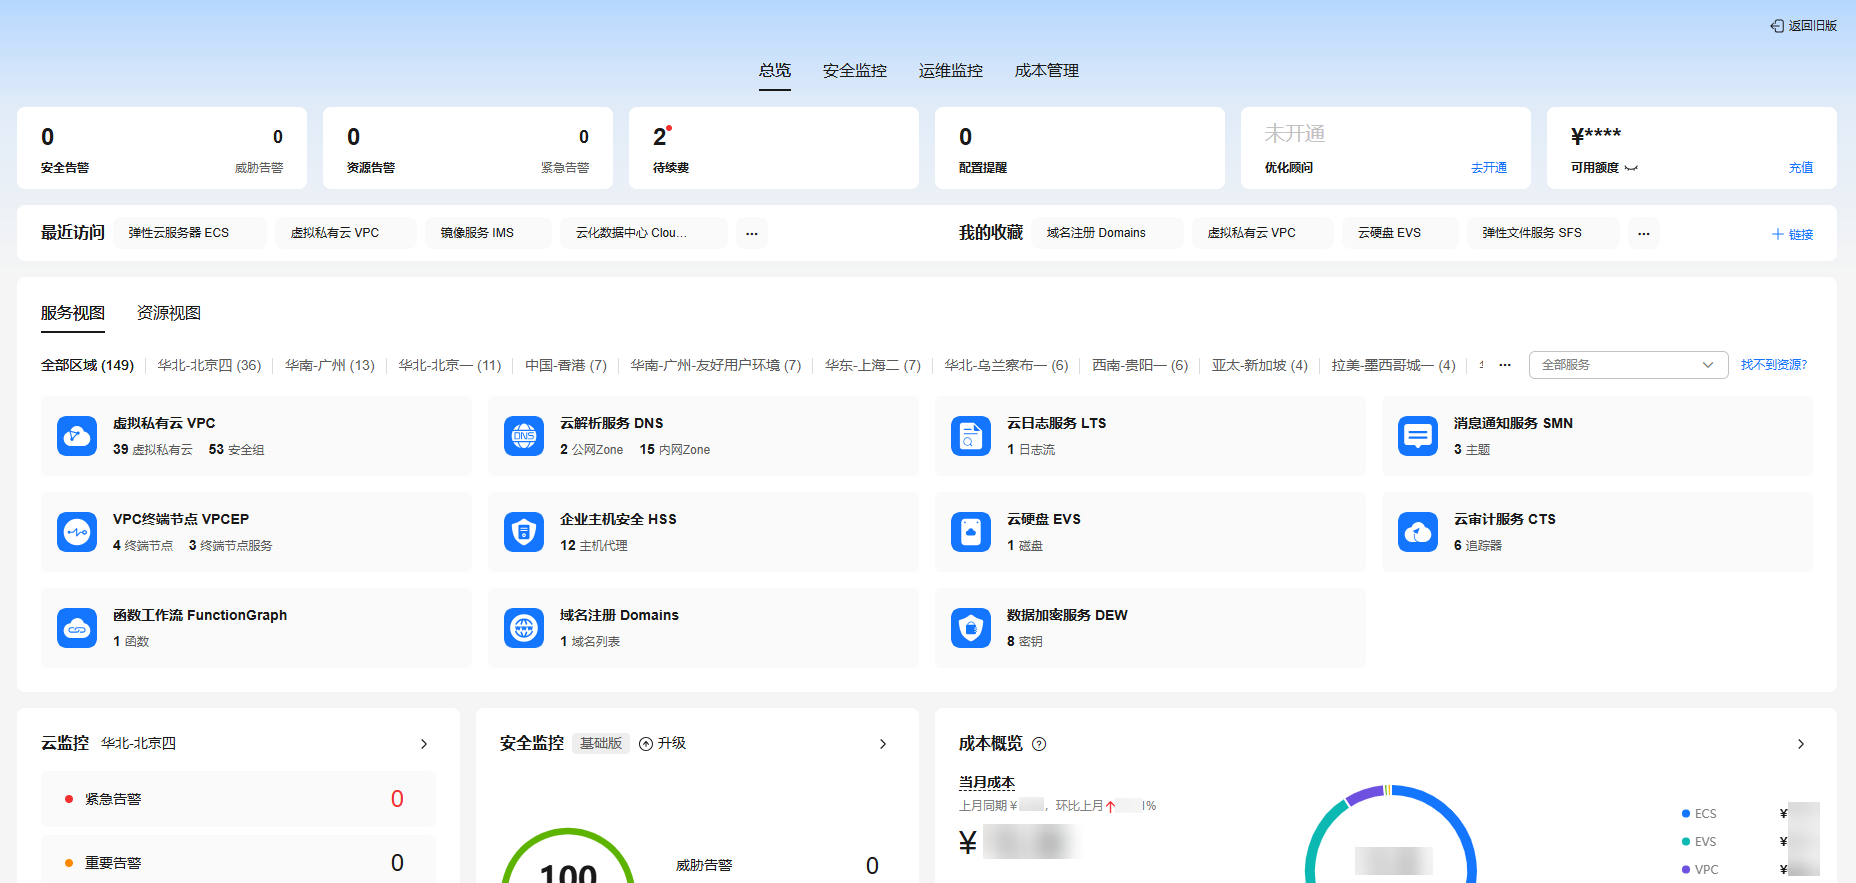
Task: Open recent 镜像服务 IMS shortcut
Action: point(489,233)
